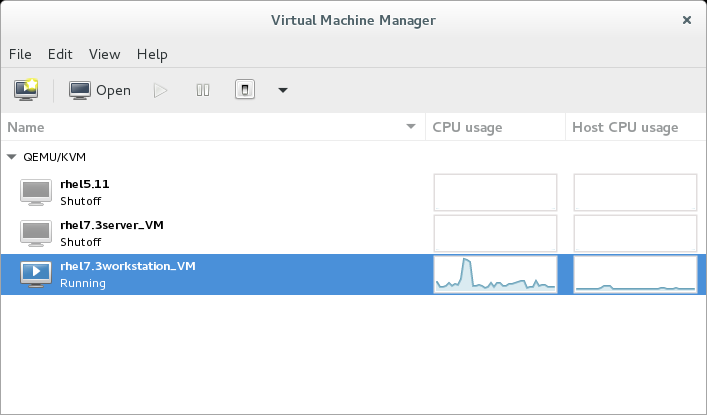The image size is (707, 415).
Task: Sort by the CPU usage column header
Action: click(x=495, y=127)
